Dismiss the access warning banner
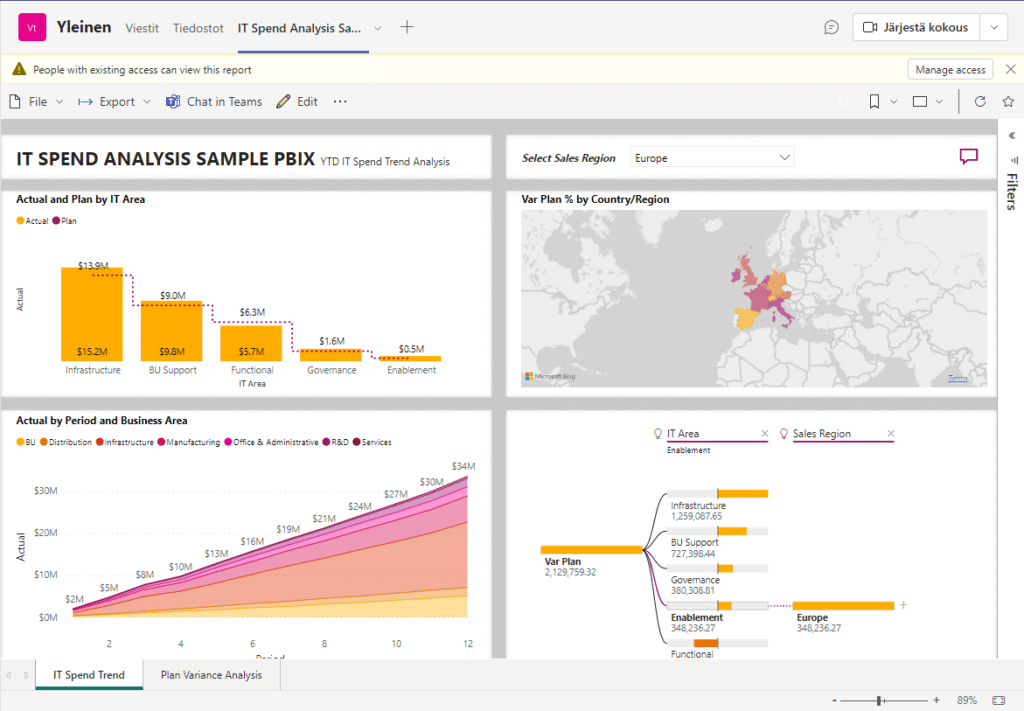The height and width of the screenshot is (711, 1024). 1010,69
